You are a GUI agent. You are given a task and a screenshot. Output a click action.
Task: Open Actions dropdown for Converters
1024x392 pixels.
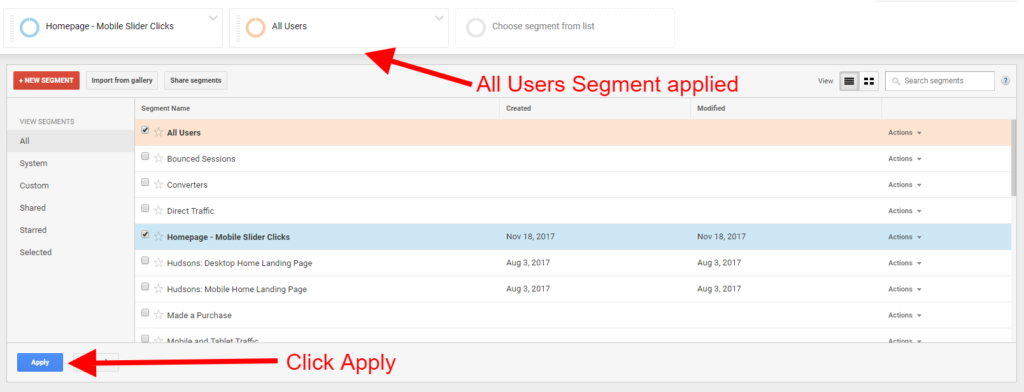click(x=904, y=185)
